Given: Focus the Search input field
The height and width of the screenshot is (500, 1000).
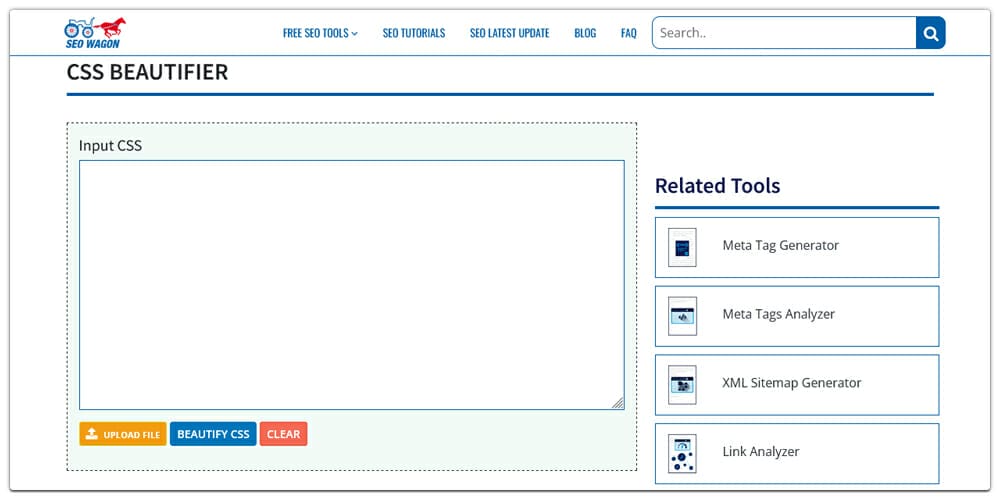Looking at the screenshot, I should [x=783, y=33].
